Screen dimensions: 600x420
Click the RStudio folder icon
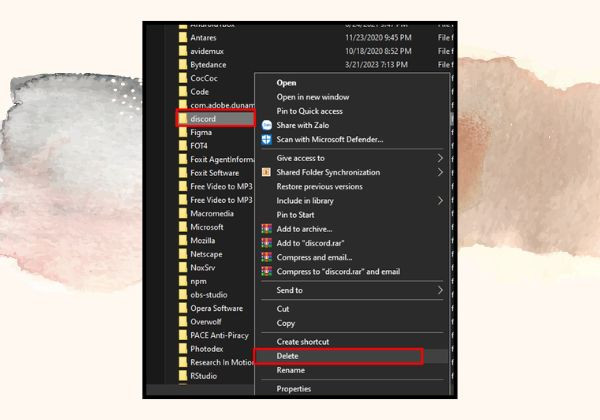point(183,376)
